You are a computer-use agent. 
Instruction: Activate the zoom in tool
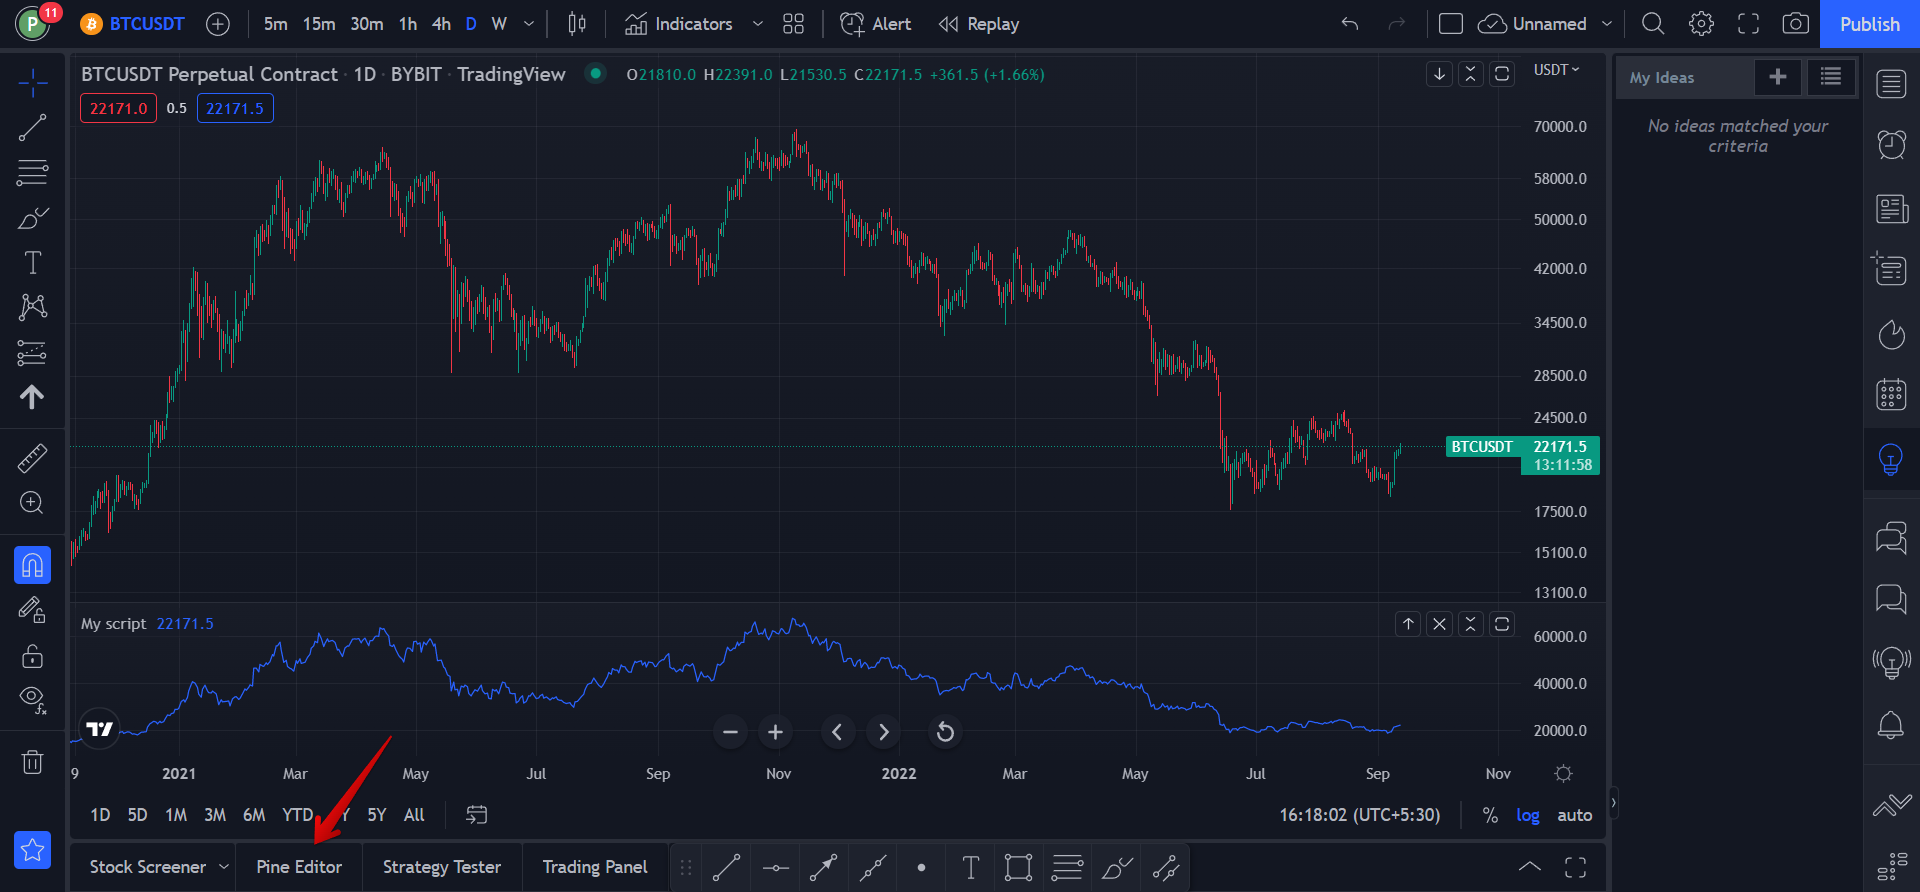pos(33,503)
